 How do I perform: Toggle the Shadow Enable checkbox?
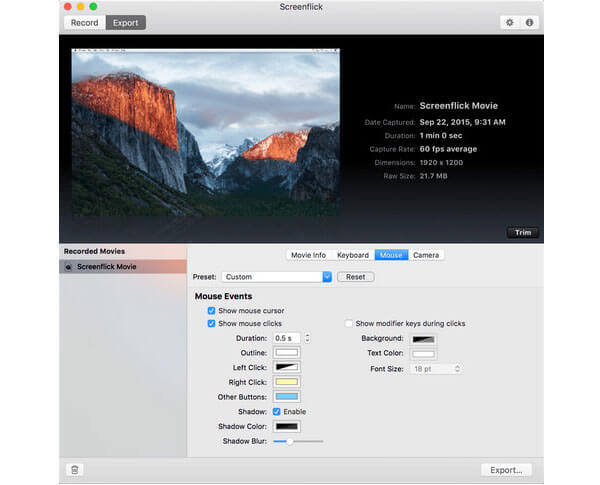pos(277,412)
